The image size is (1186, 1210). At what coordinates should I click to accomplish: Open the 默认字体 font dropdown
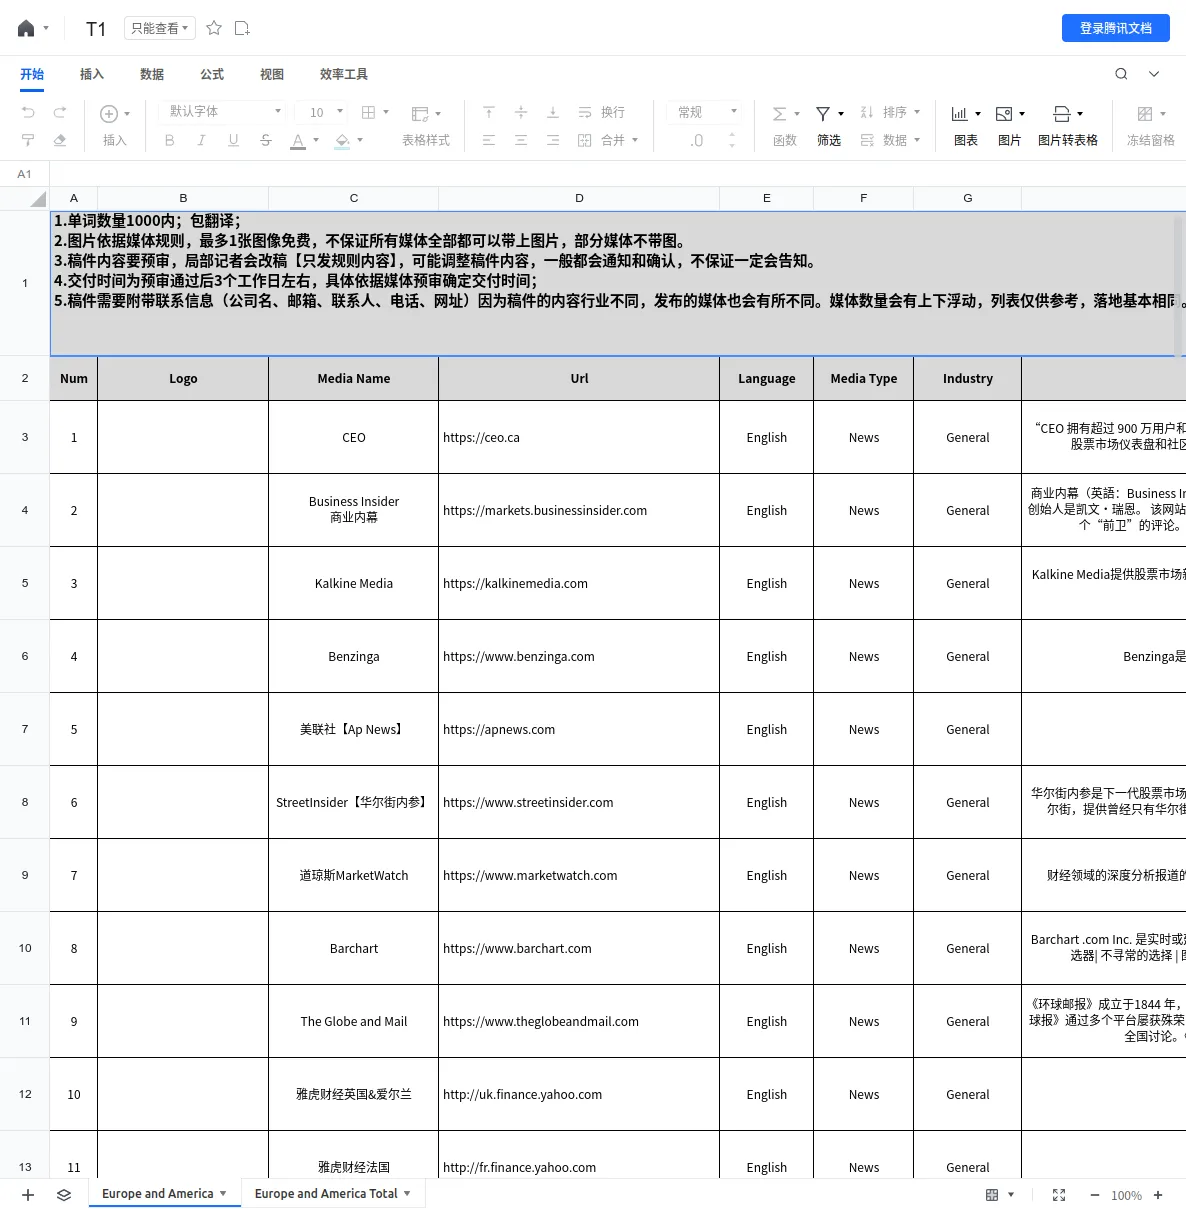(x=223, y=111)
